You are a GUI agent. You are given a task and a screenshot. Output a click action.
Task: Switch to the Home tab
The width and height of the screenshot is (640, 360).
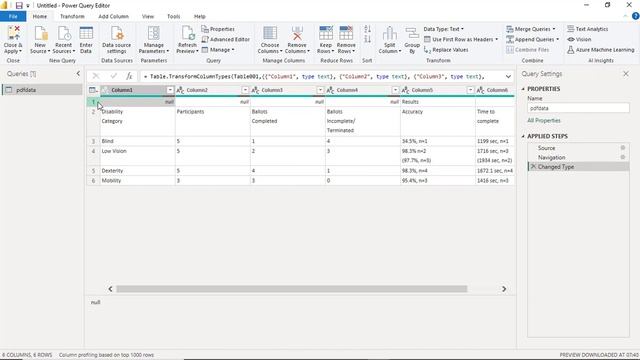40,16
